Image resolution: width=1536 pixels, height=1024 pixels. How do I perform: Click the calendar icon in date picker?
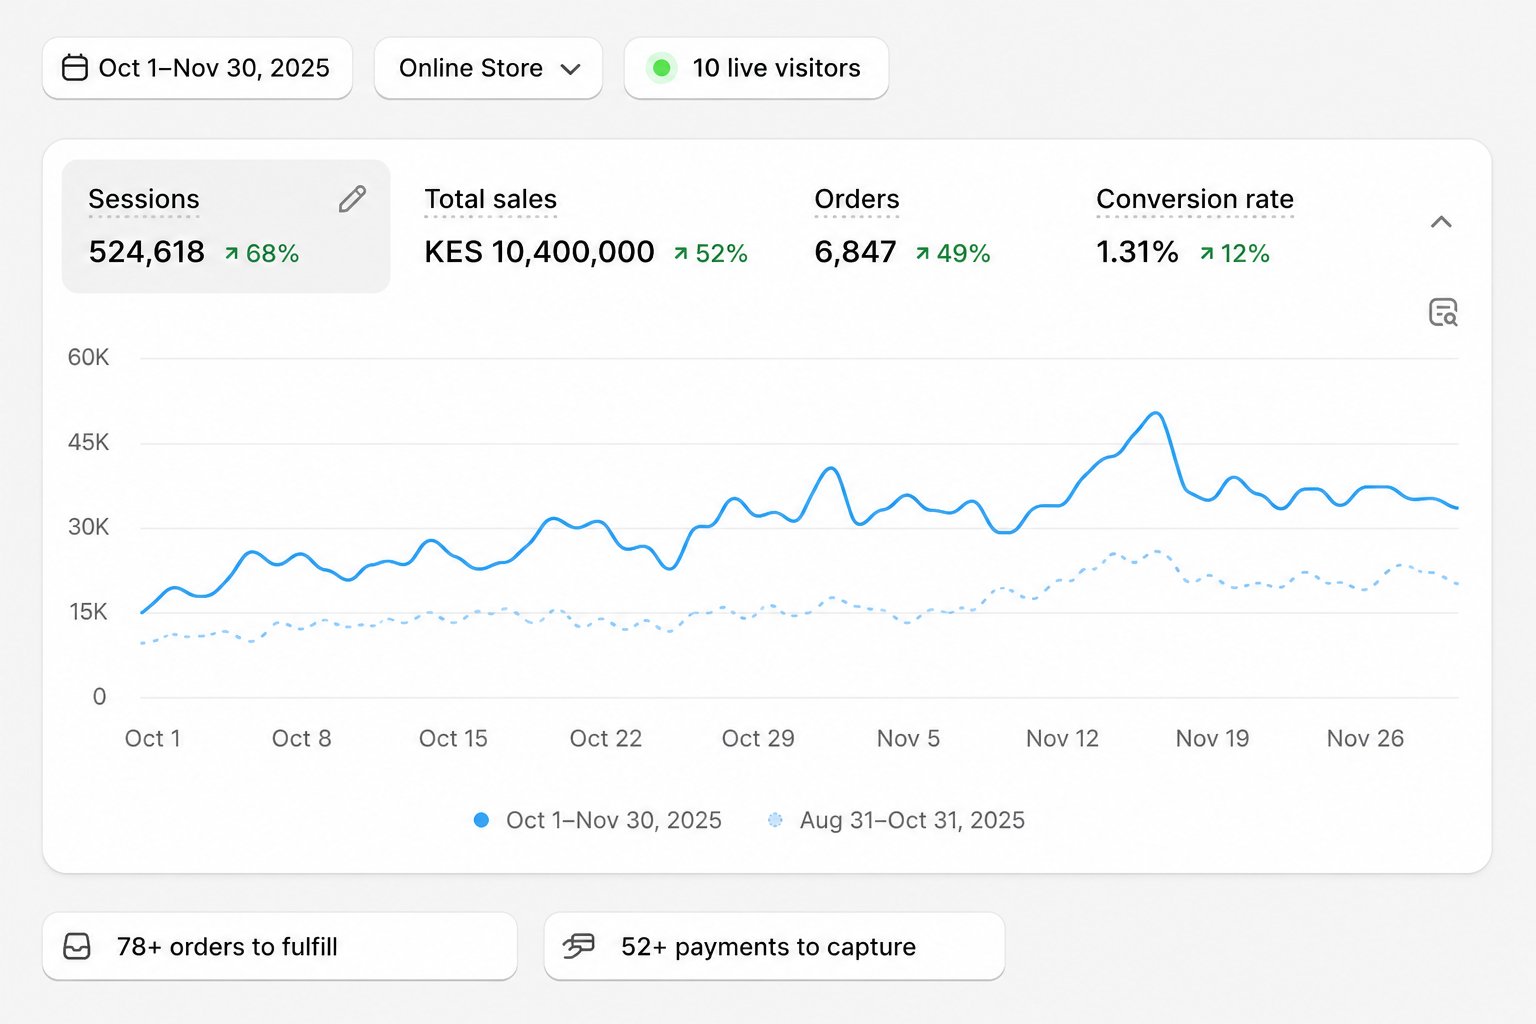[x=75, y=68]
